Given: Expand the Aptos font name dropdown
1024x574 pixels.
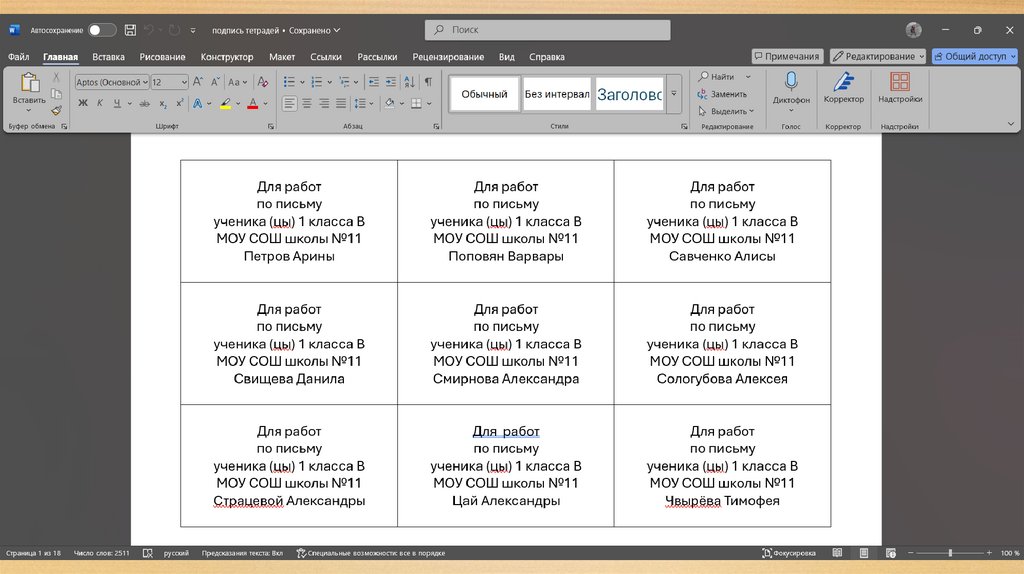Looking at the screenshot, I should click(145, 82).
